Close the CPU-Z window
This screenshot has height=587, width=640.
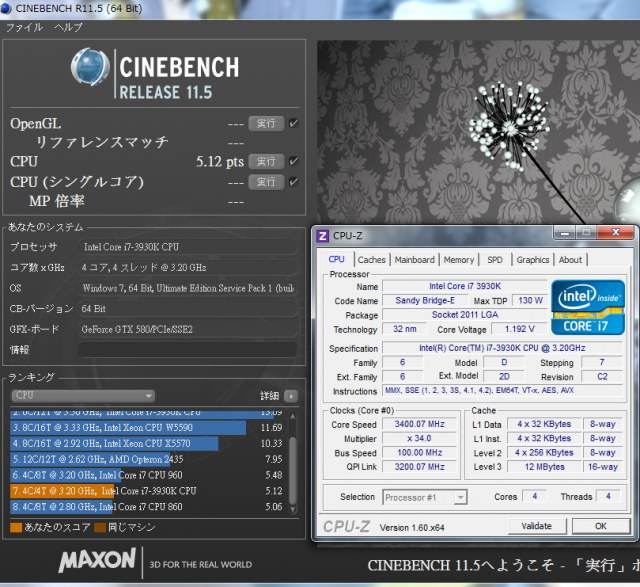[616, 232]
